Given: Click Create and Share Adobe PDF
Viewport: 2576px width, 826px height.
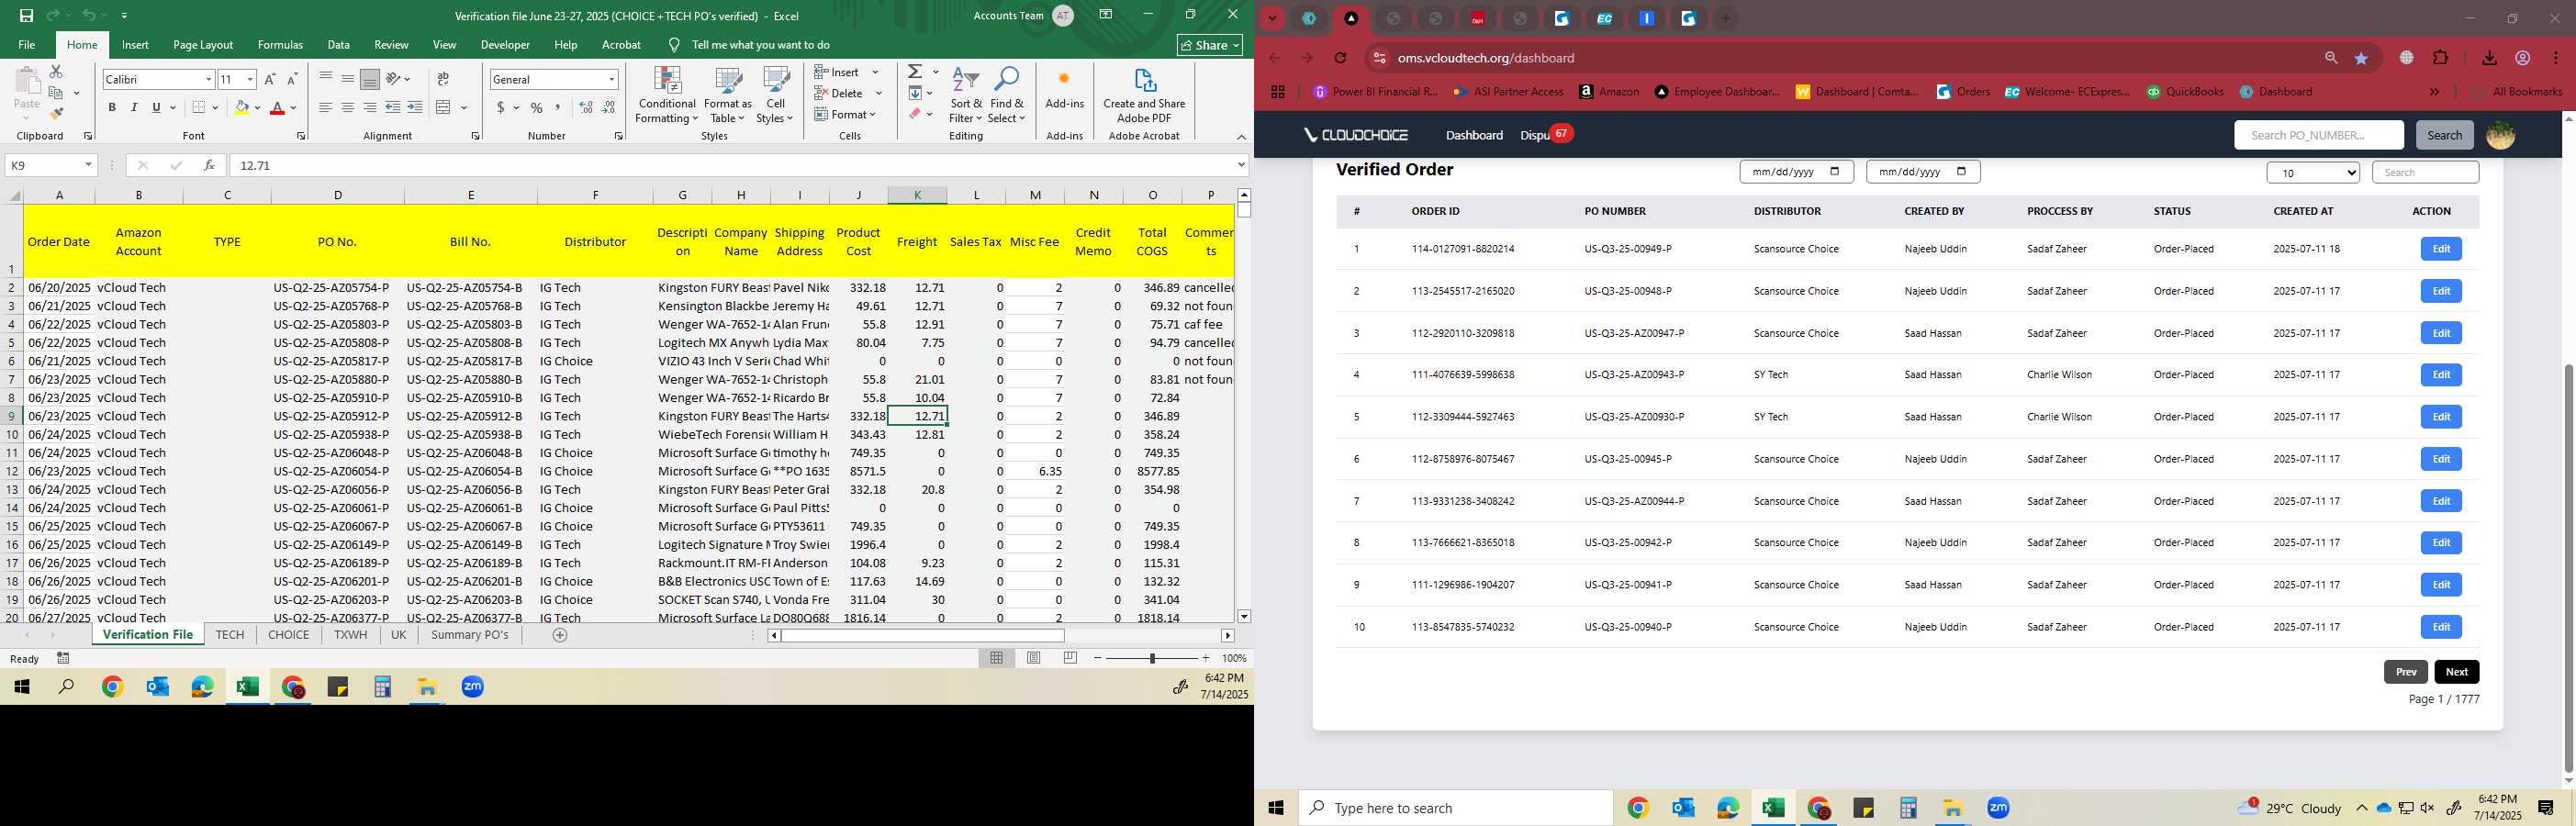Looking at the screenshot, I should [x=1144, y=95].
